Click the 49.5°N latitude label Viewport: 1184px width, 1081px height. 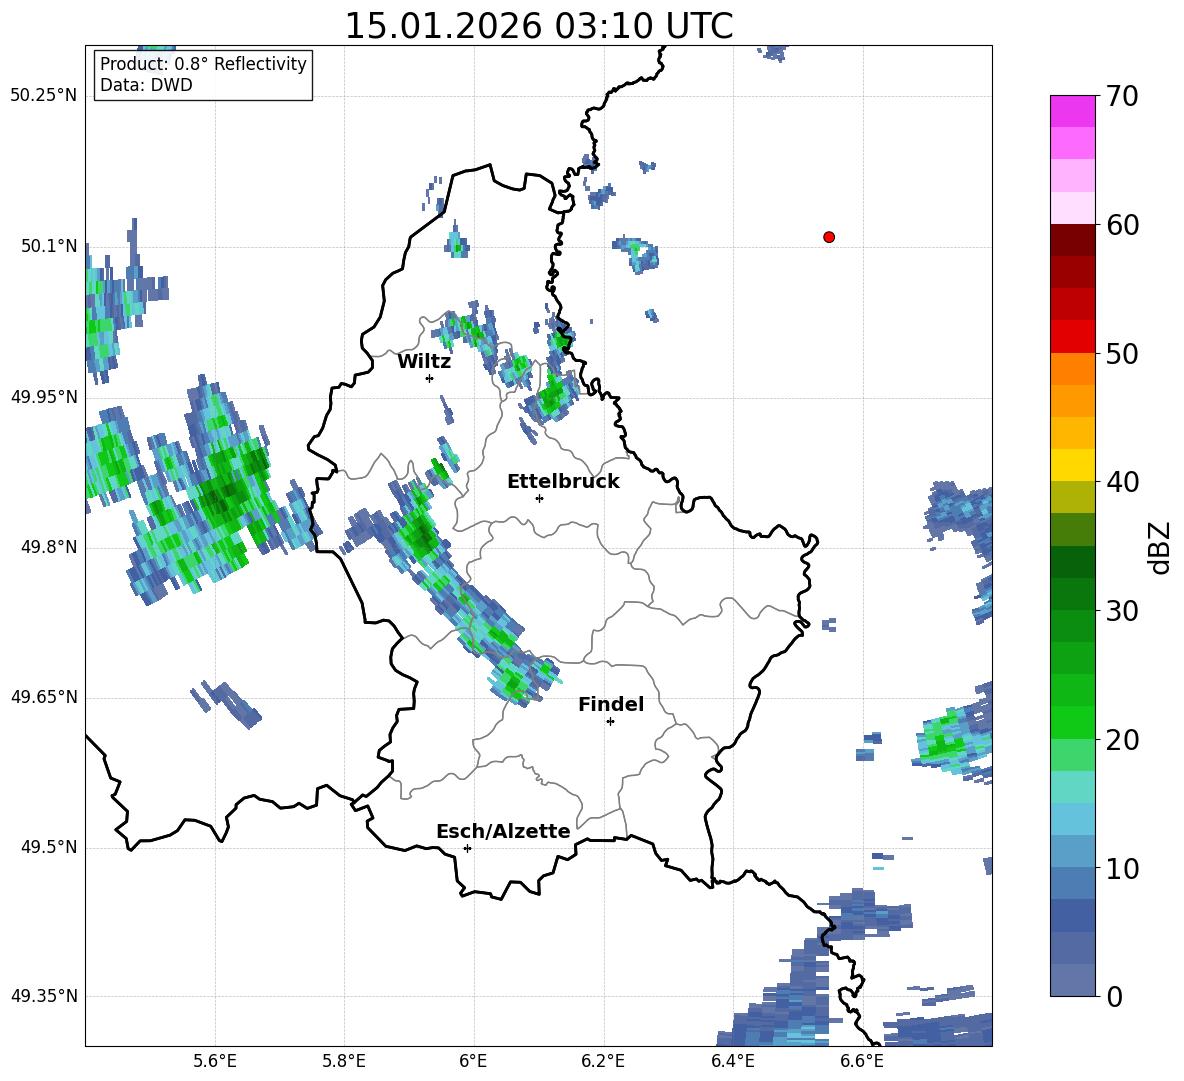pyautogui.click(x=49, y=847)
